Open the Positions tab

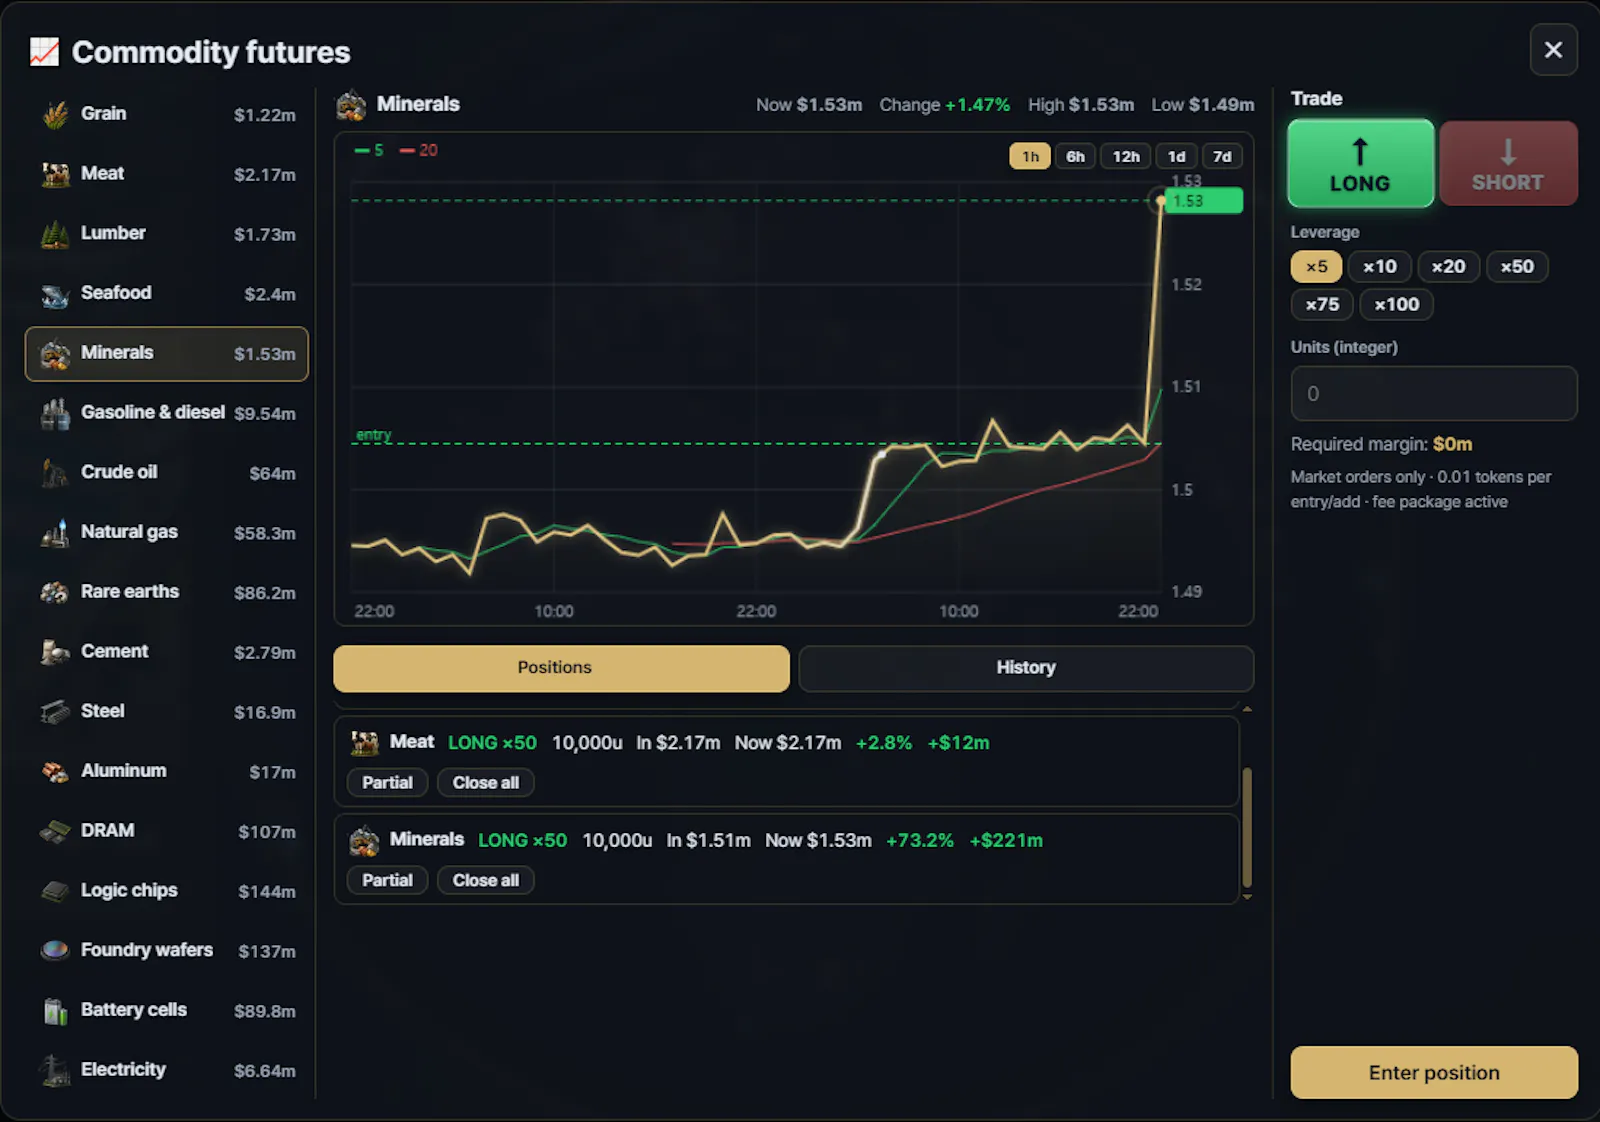coord(561,668)
